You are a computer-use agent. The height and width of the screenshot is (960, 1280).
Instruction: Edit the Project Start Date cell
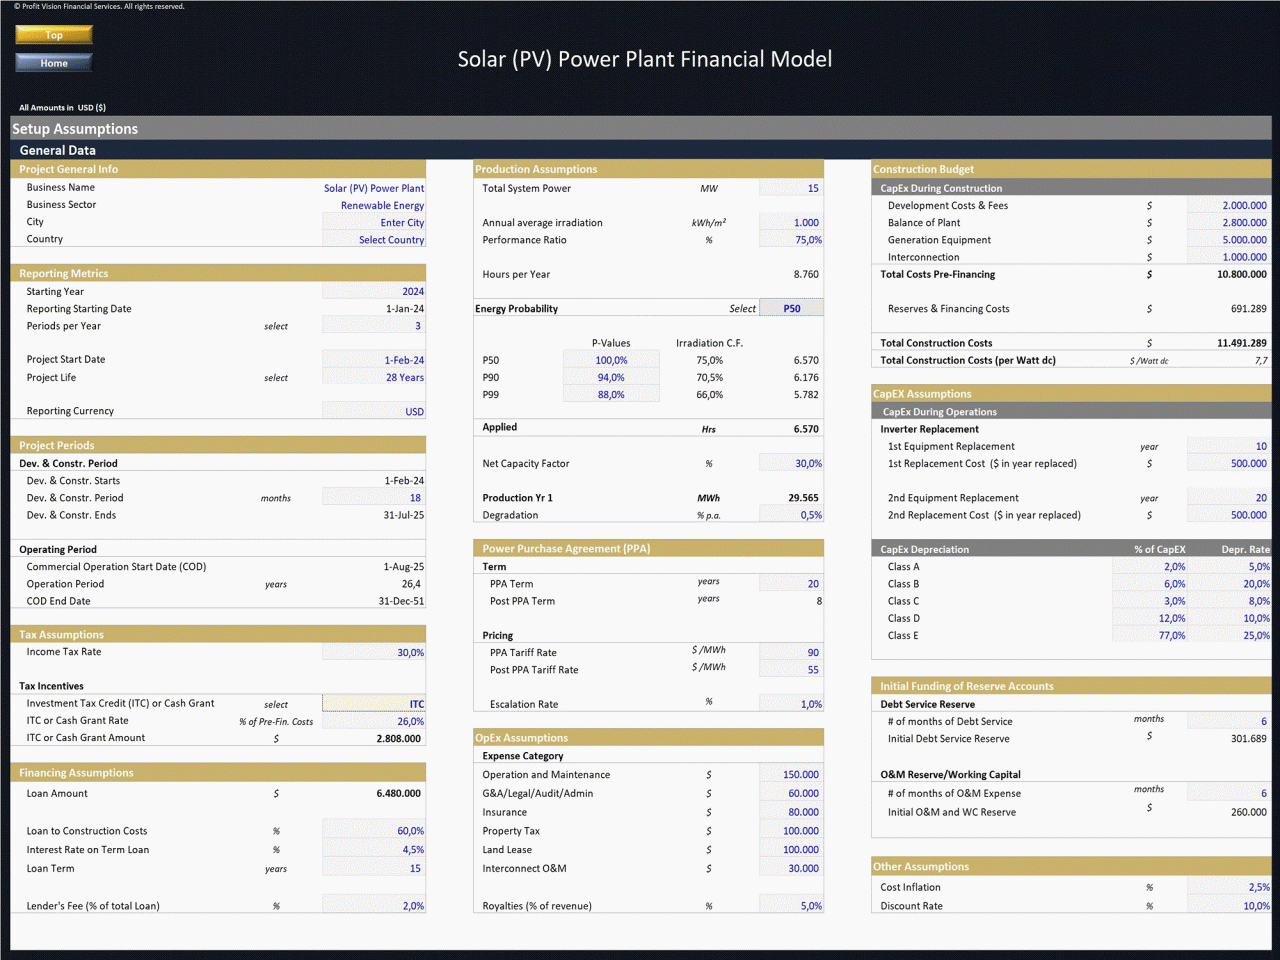[x=374, y=360]
